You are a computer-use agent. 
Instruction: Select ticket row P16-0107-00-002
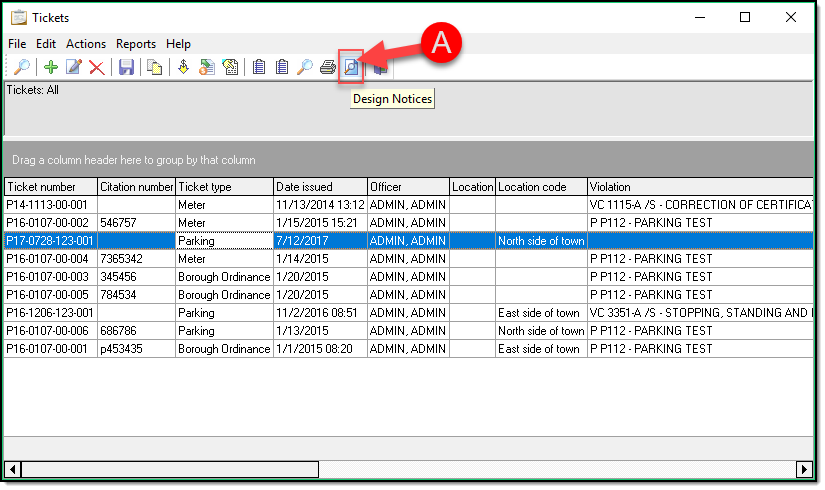click(49, 223)
